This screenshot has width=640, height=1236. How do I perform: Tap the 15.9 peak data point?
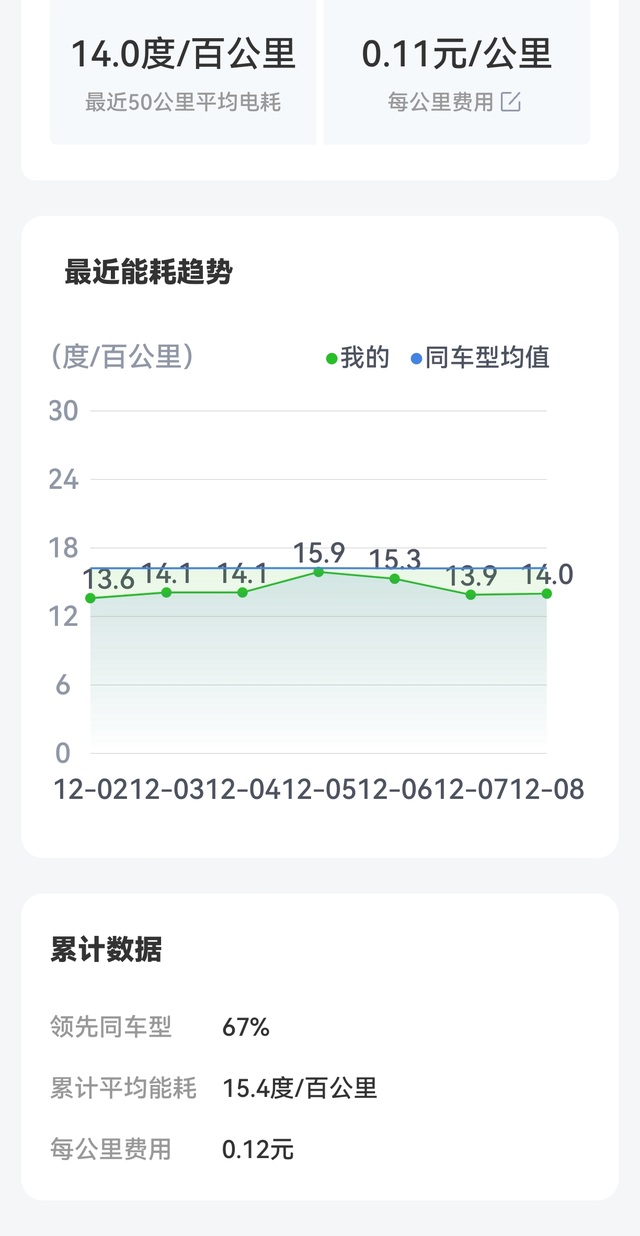319,572
